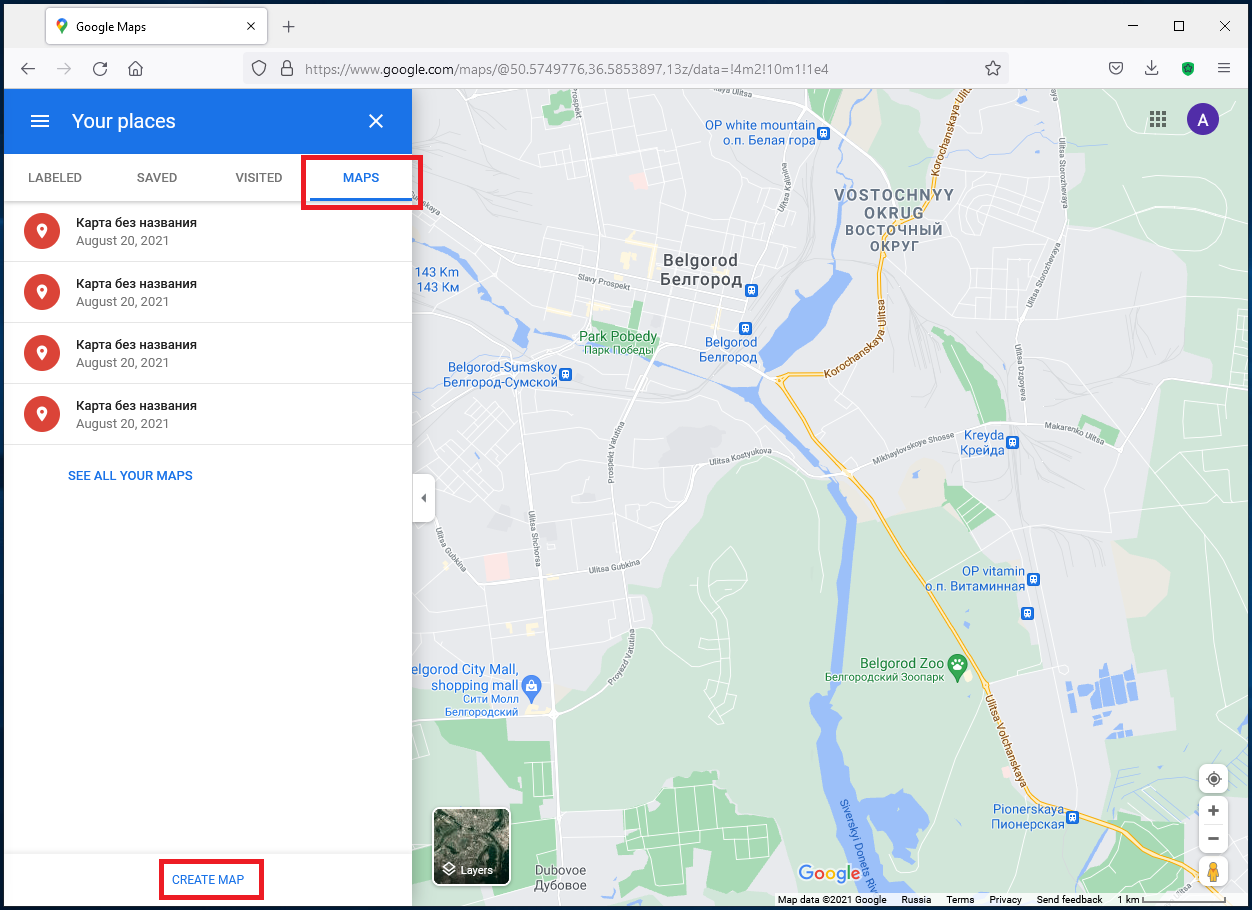Image resolution: width=1252 pixels, height=910 pixels.
Task: Click the Belgorod Zoo marker
Action: tap(958, 668)
